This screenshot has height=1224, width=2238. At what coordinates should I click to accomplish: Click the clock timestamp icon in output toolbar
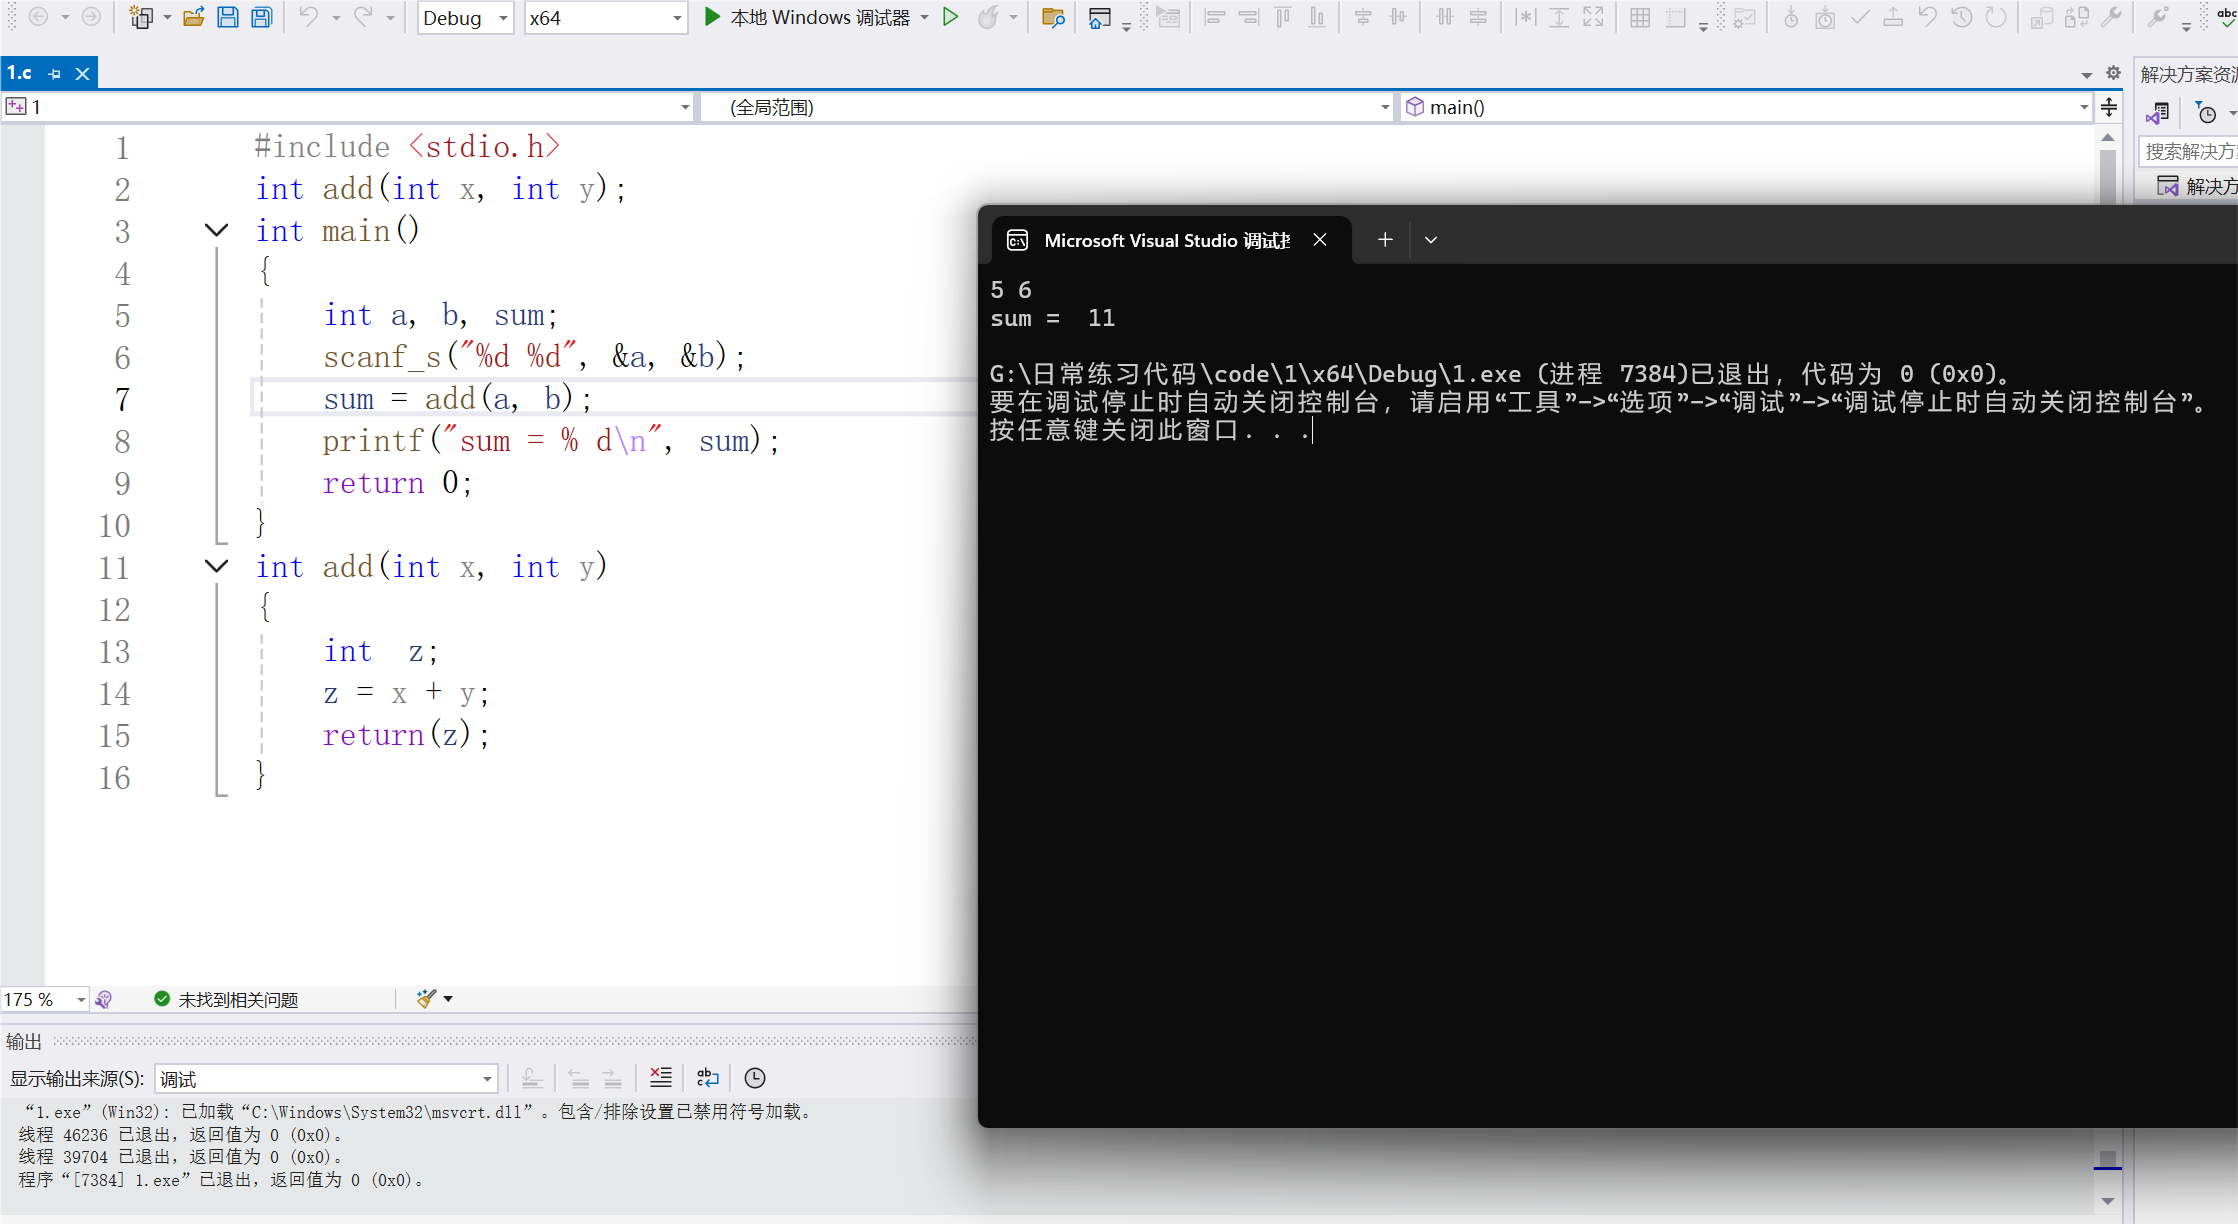click(755, 1077)
